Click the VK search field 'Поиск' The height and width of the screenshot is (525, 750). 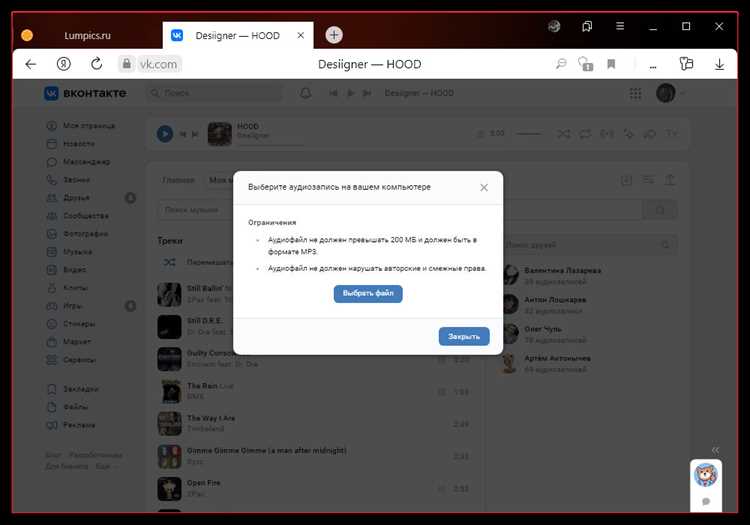tap(215, 93)
